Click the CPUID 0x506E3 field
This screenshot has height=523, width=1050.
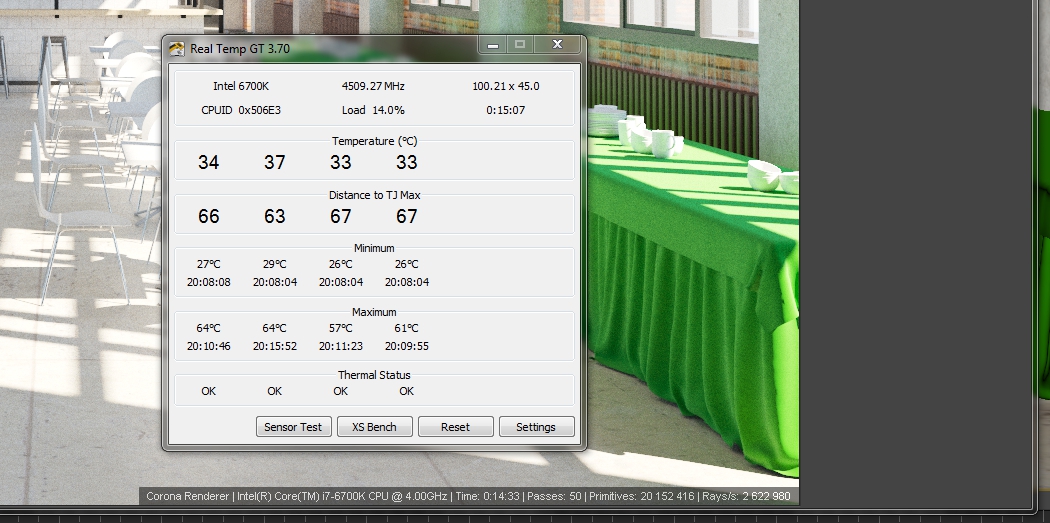click(x=241, y=110)
